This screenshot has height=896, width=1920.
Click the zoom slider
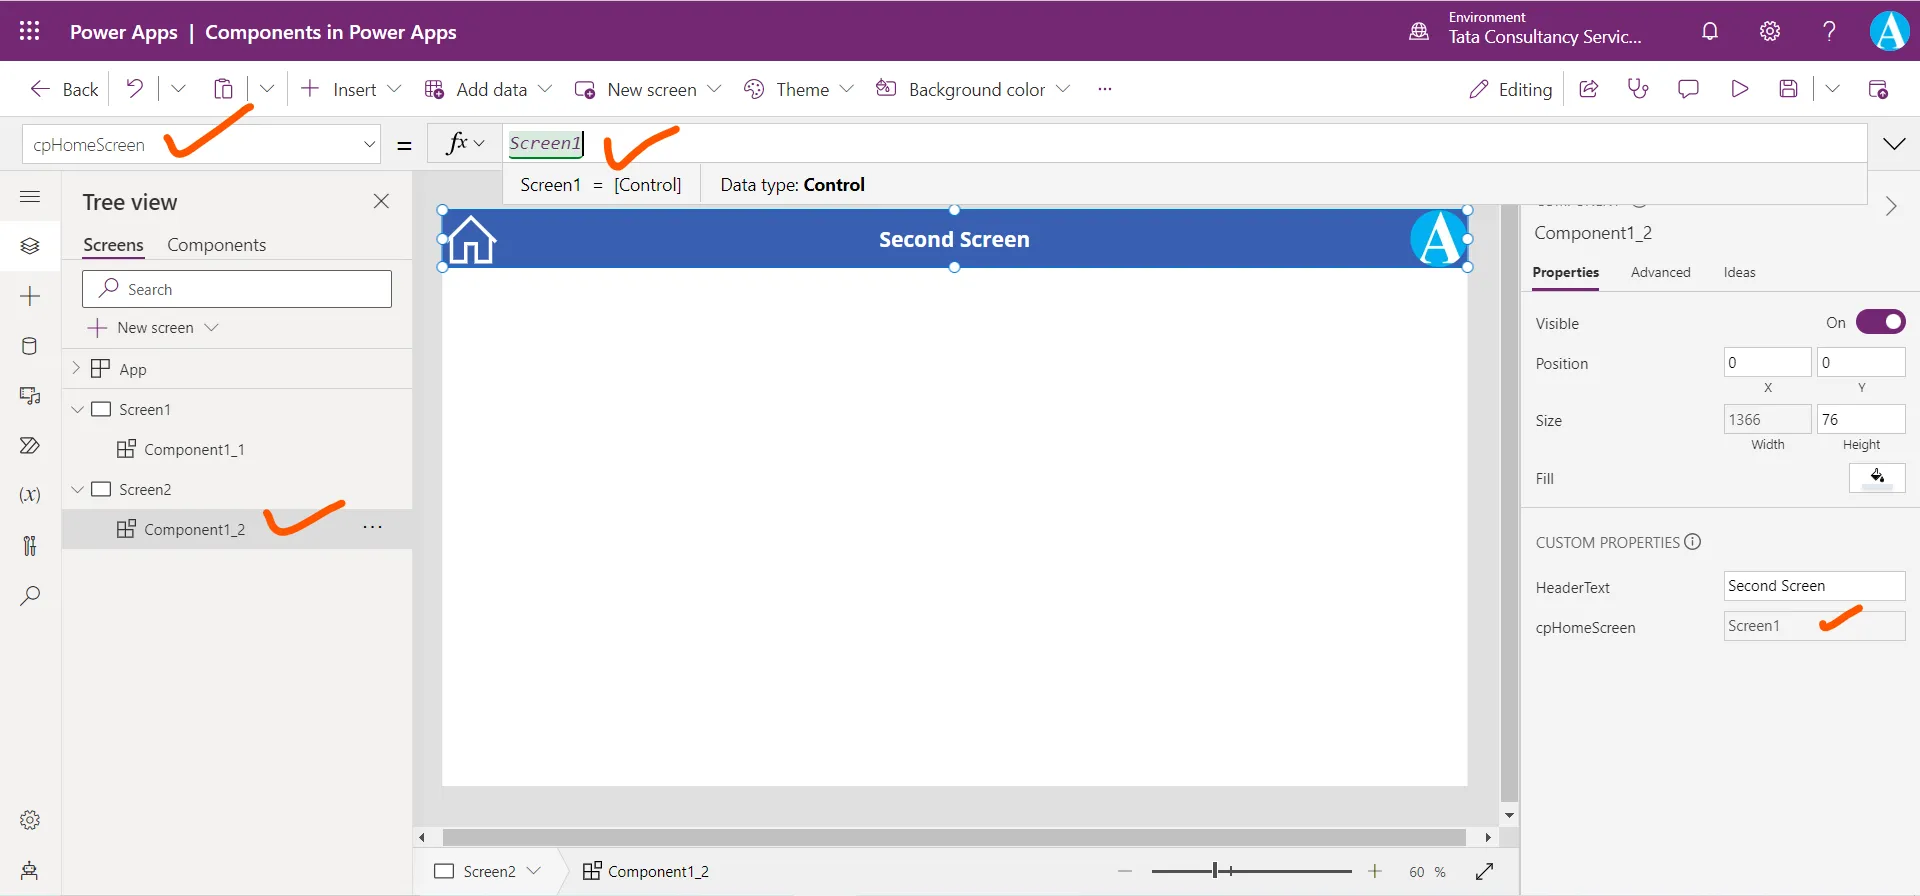[x=1251, y=871]
